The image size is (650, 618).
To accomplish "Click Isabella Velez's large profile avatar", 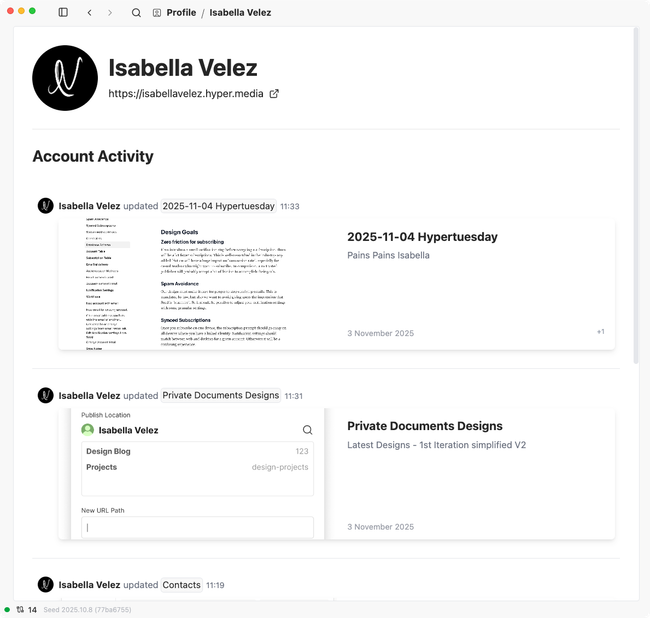I will (x=65, y=78).
